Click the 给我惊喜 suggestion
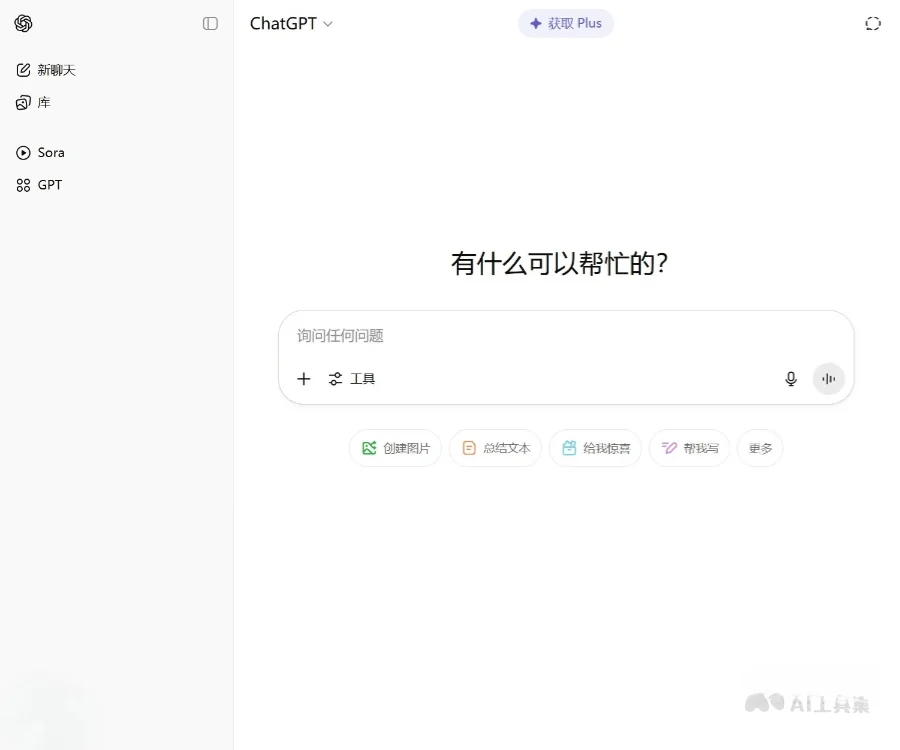The width and height of the screenshot is (900, 750). [x=595, y=448]
